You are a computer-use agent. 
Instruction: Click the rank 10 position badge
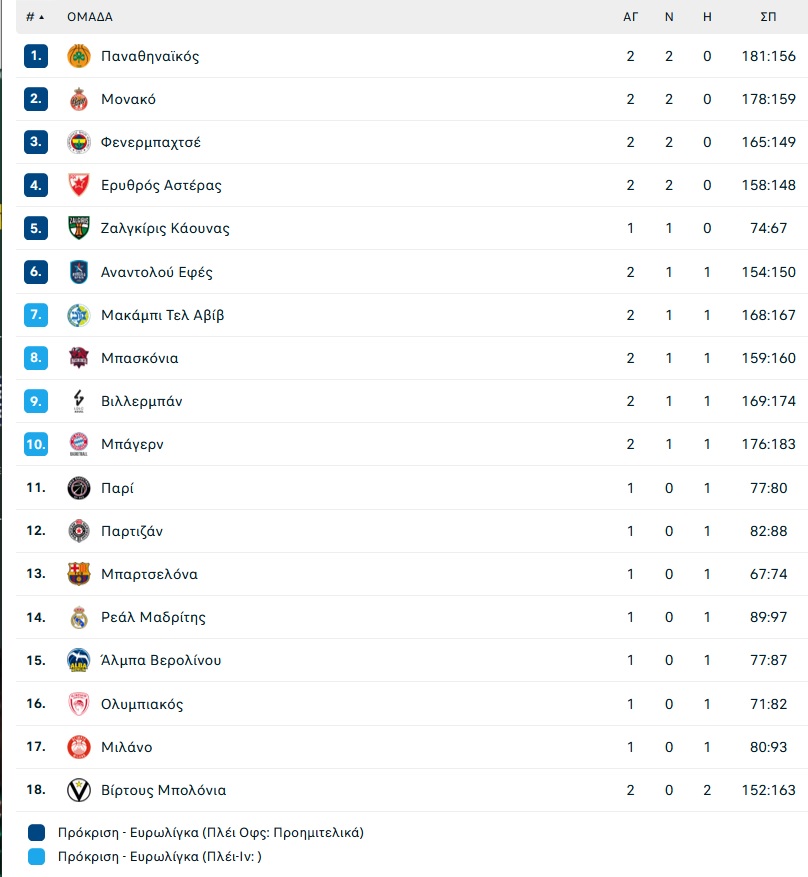tap(36, 444)
